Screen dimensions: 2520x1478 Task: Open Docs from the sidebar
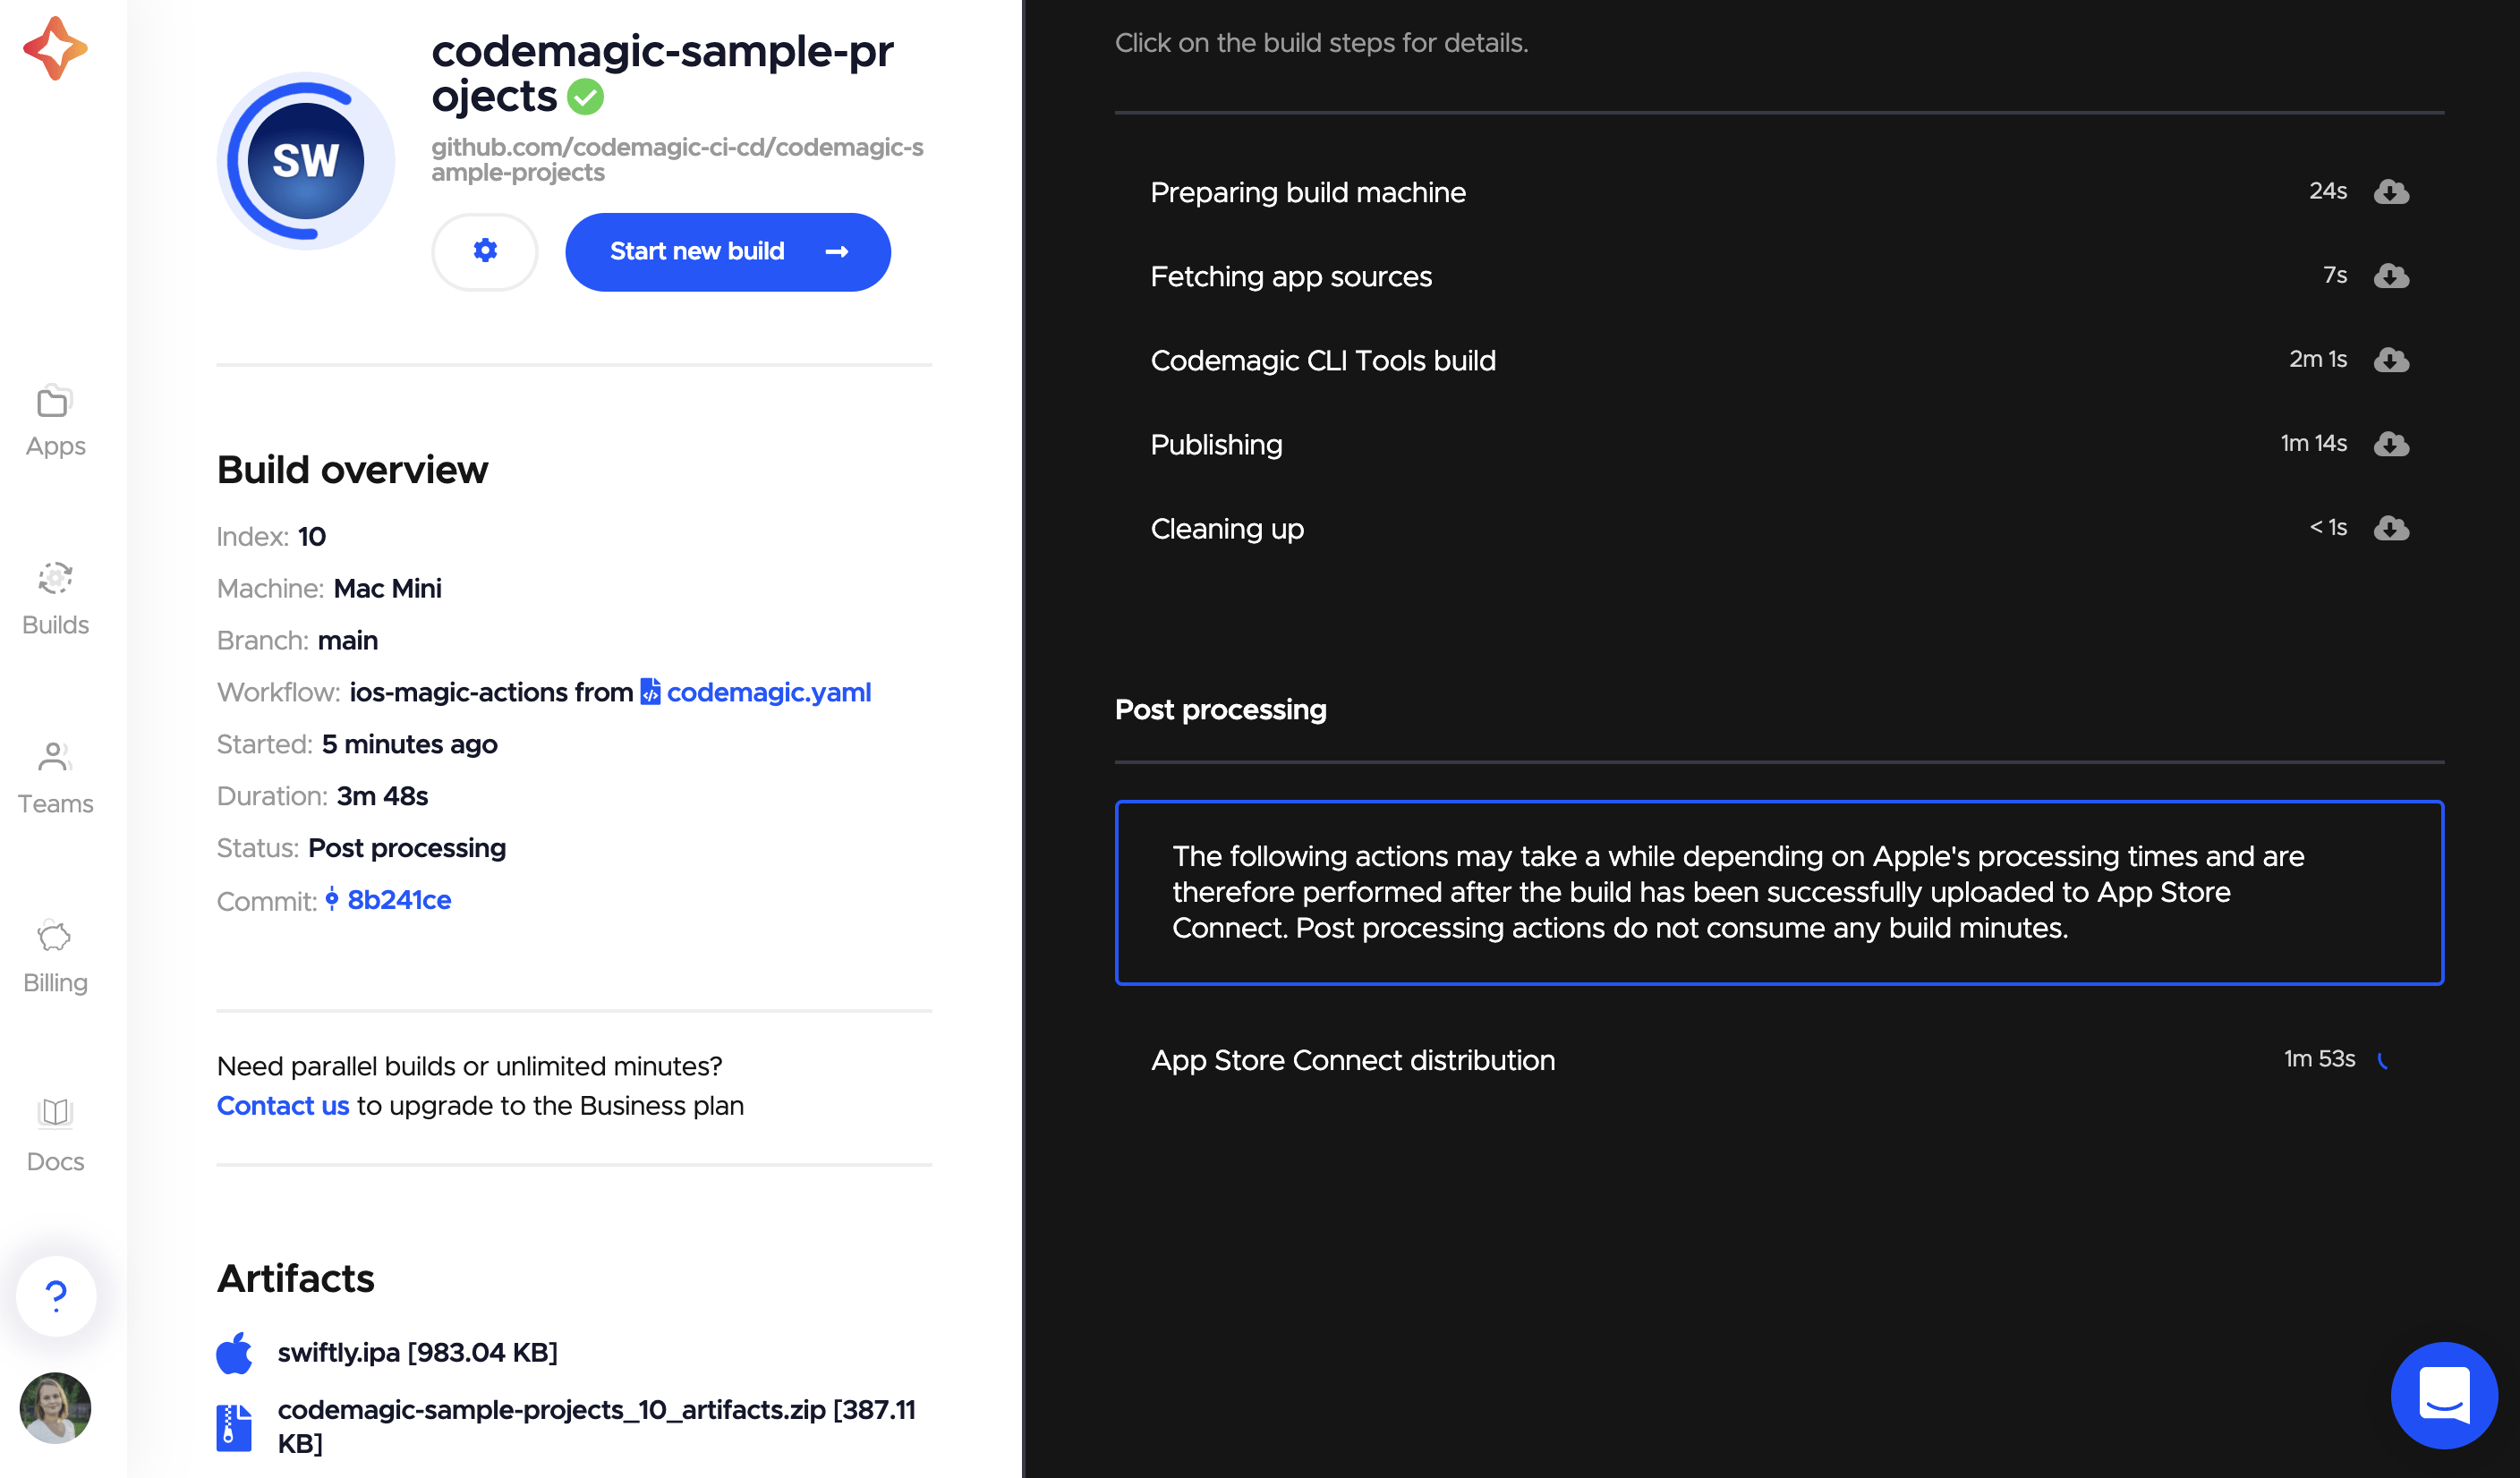pyautogui.click(x=55, y=1135)
